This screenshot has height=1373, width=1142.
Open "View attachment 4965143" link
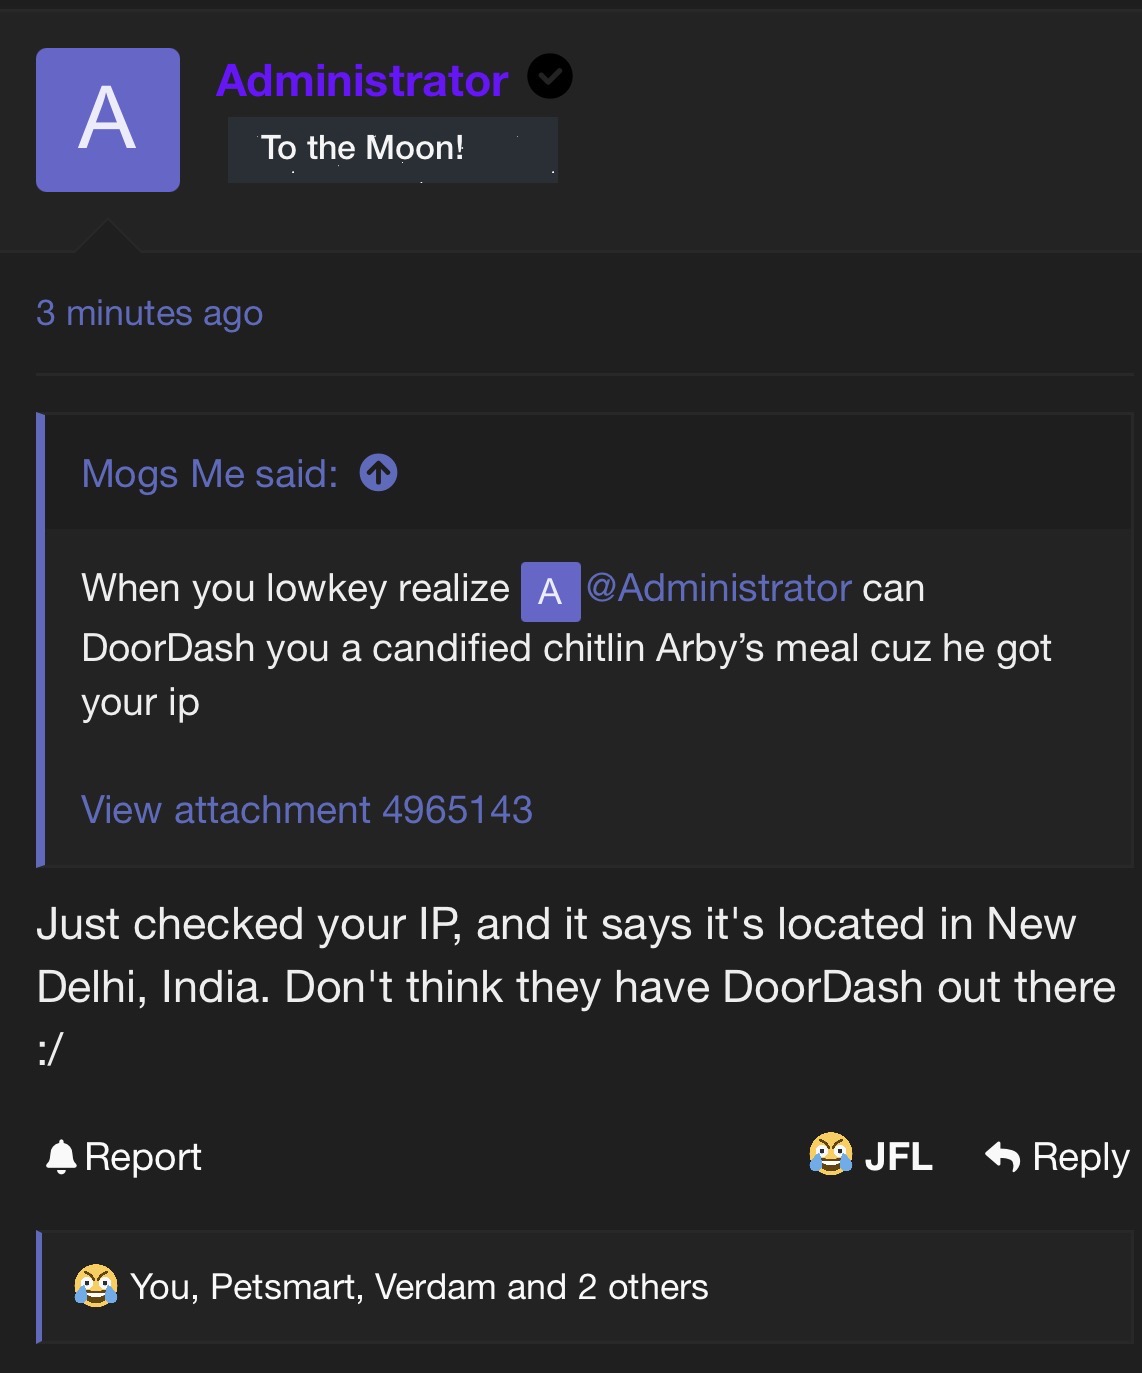click(x=307, y=810)
